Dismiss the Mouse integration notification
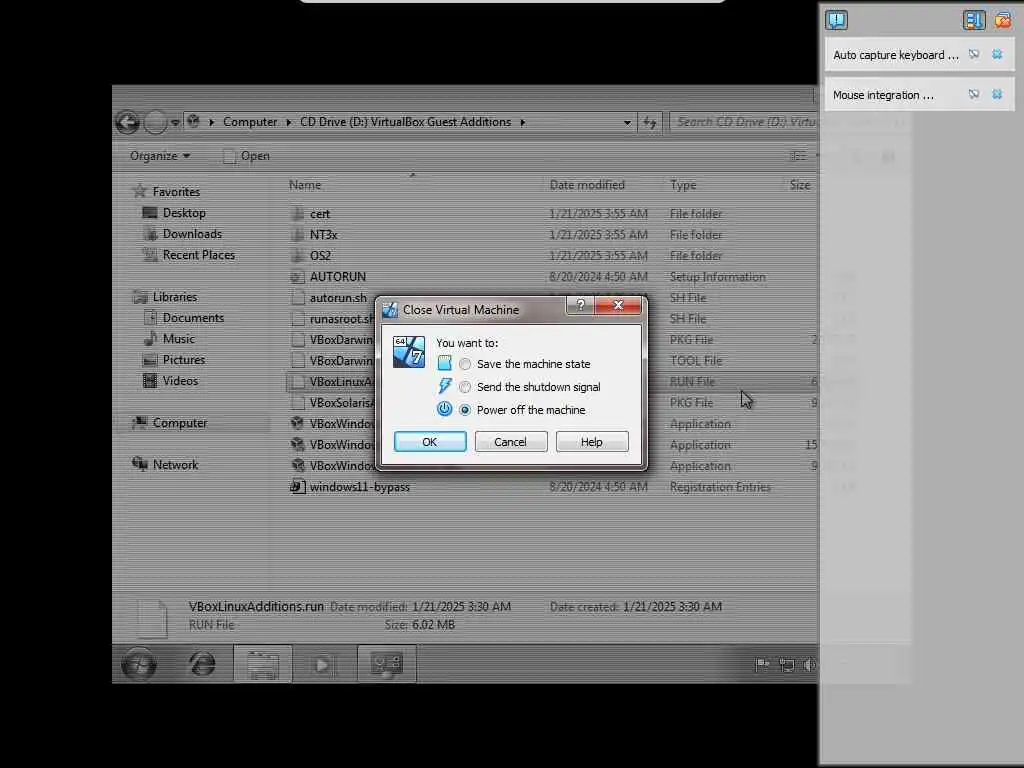 pyautogui.click(x=997, y=95)
